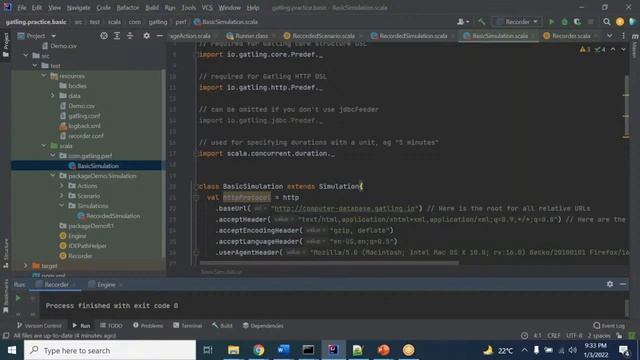Switch to Engine run tab
This screenshot has width=640, height=360.
point(106,284)
